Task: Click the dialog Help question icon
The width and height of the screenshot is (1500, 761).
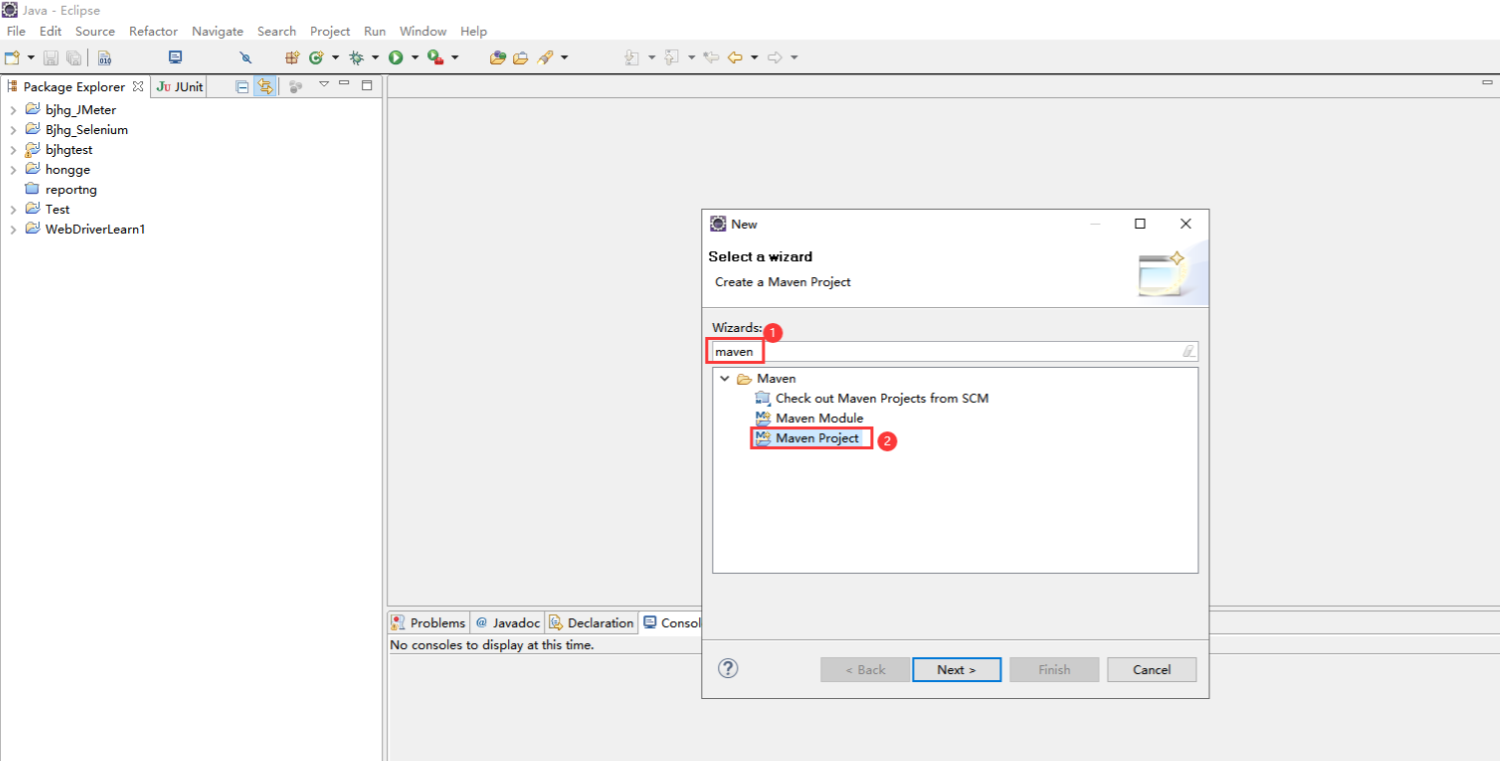Action: pyautogui.click(x=728, y=669)
